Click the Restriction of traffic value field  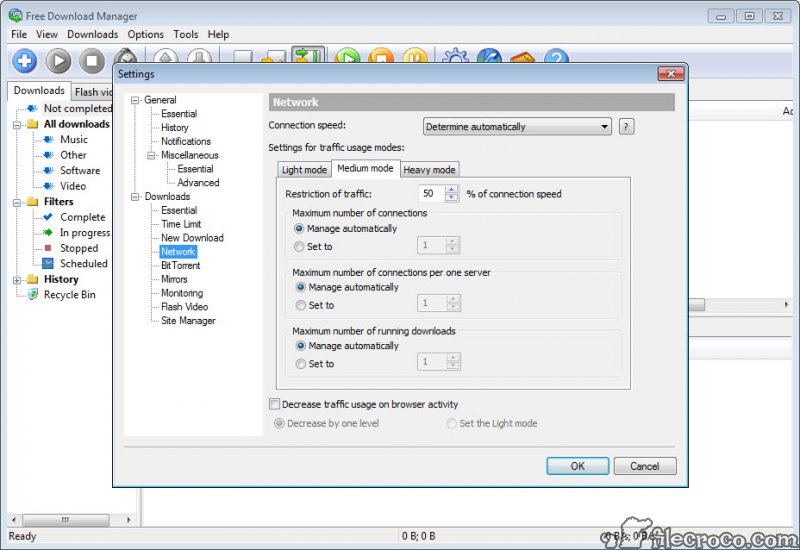click(x=432, y=194)
